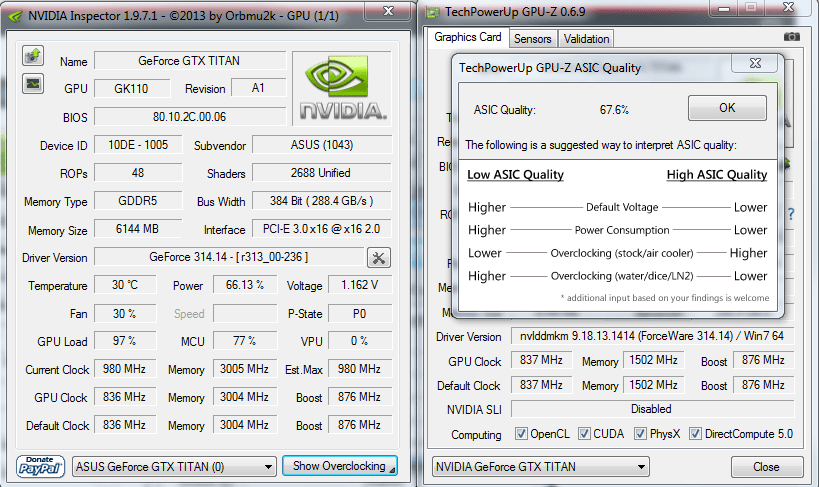This screenshot has width=819, height=487.
Task: Click the PayPal Donate button
Action: tap(40, 466)
